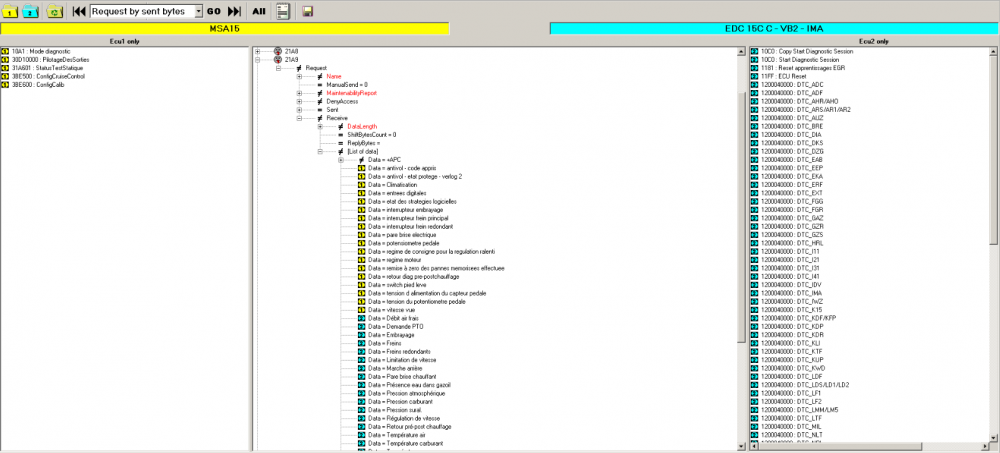Collapse the 21A9 tree node
Screen dimensions: 1000x453
click(257, 59)
